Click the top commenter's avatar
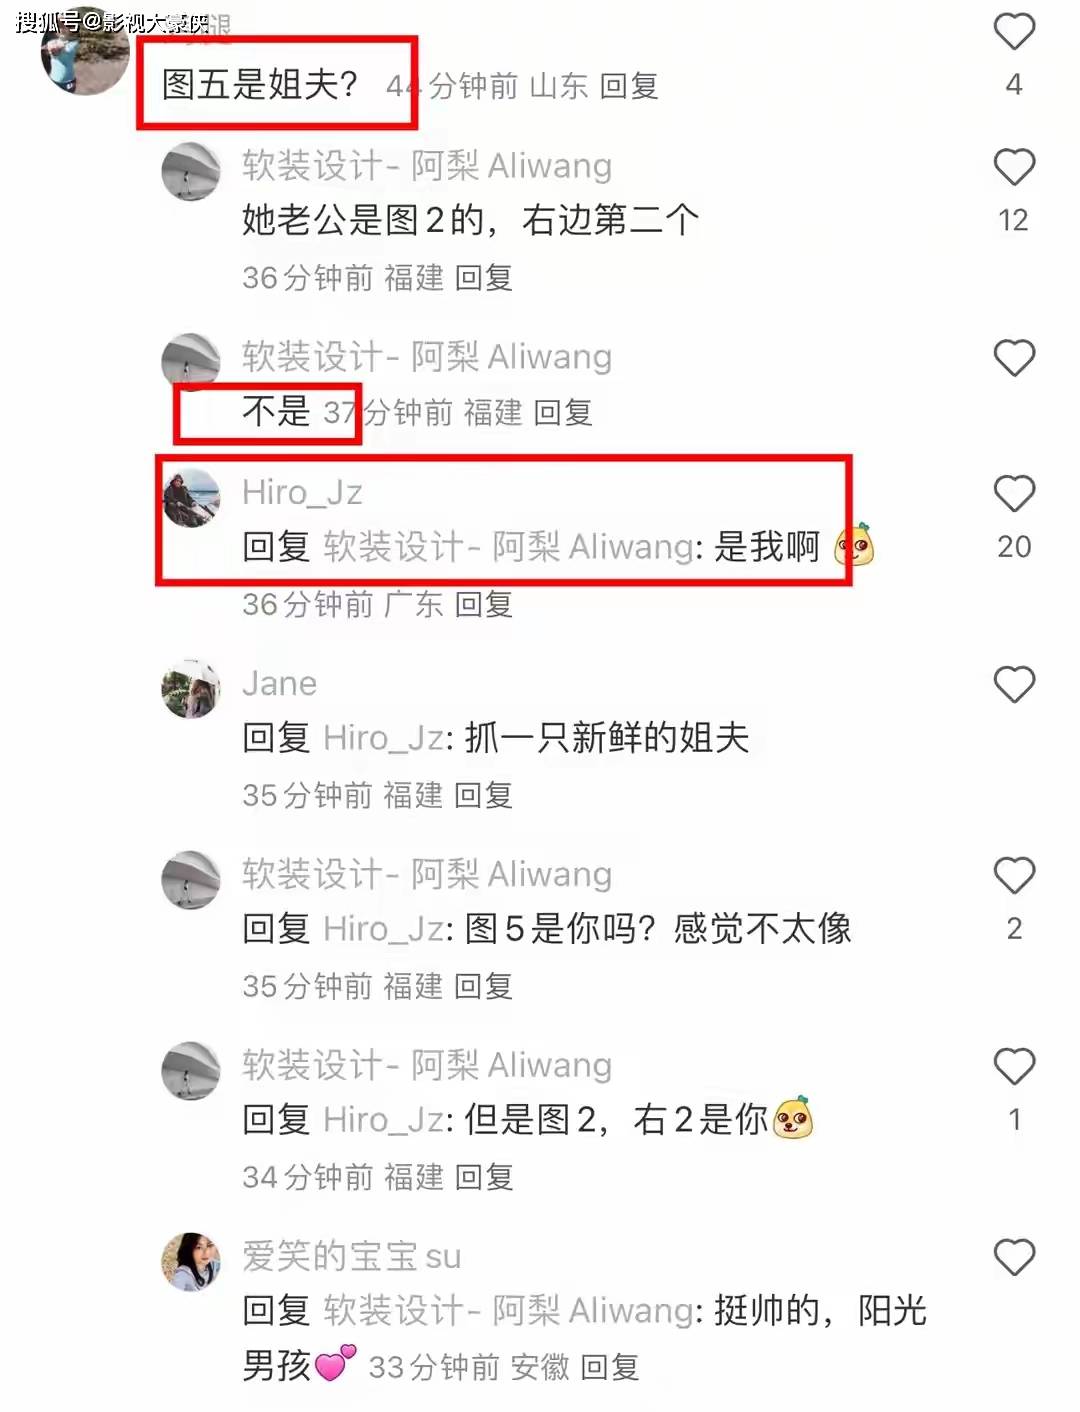Screen dimensions: 1080x1412 coord(85,55)
